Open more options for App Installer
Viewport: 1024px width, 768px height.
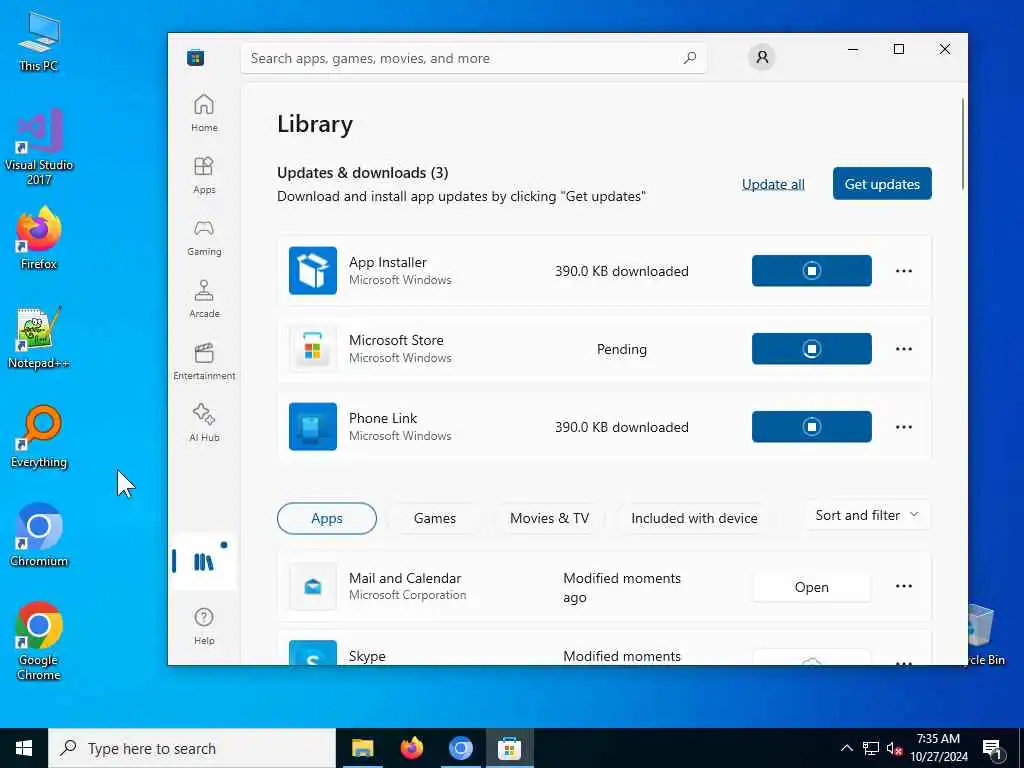coord(903,270)
